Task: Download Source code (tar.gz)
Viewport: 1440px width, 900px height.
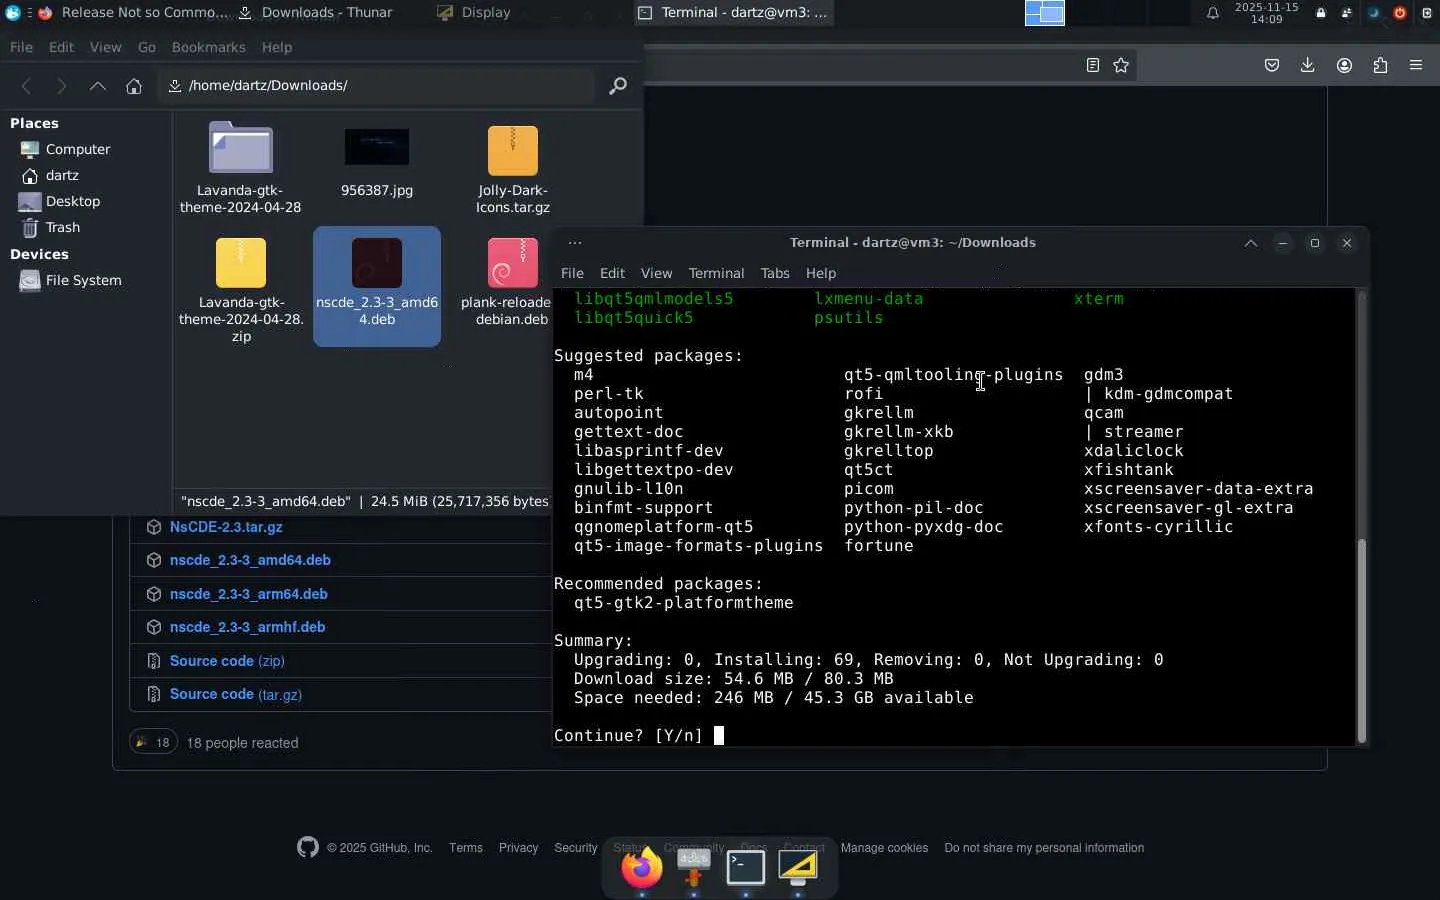Action: (x=236, y=694)
